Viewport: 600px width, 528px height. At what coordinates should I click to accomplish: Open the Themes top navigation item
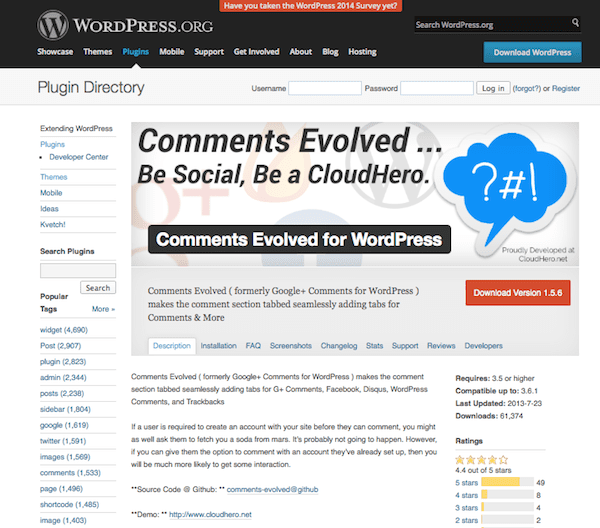click(98, 52)
